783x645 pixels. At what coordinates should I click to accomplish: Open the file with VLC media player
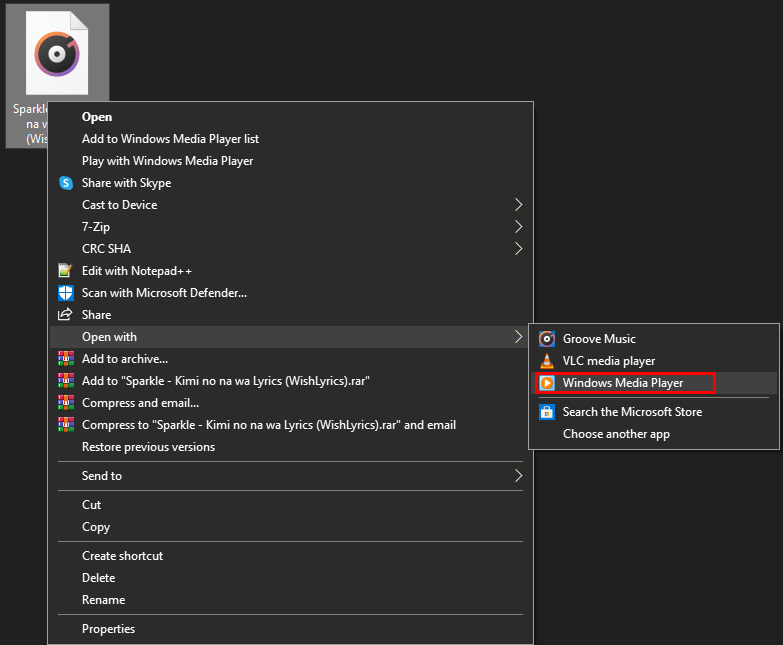pos(654,361)
